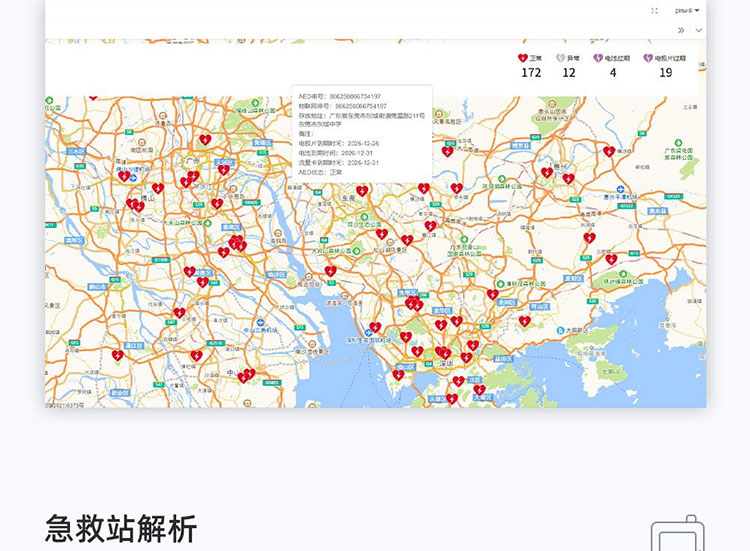Click the 急救站解析 section heading
This screenshot has height=551, width=750.
pyautogui.click(x=121, y=529)
